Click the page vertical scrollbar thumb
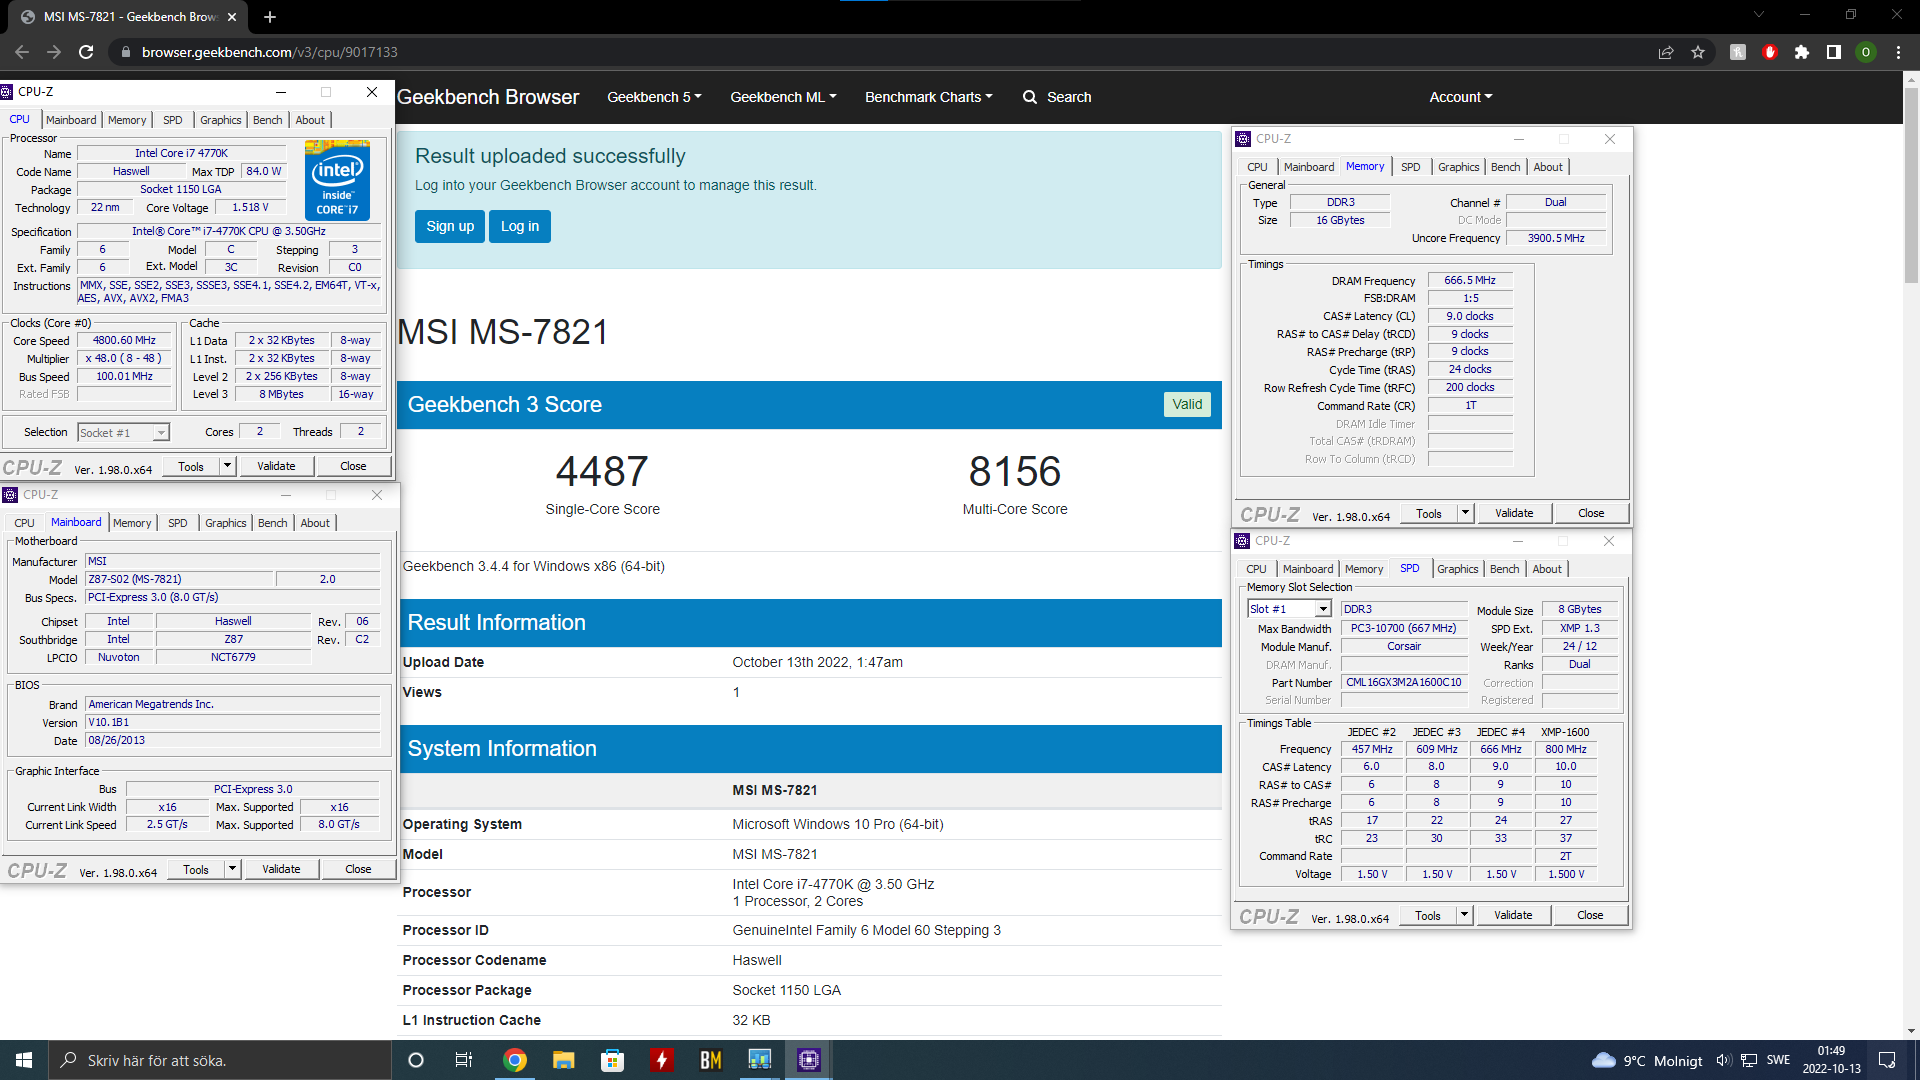 1911,185
